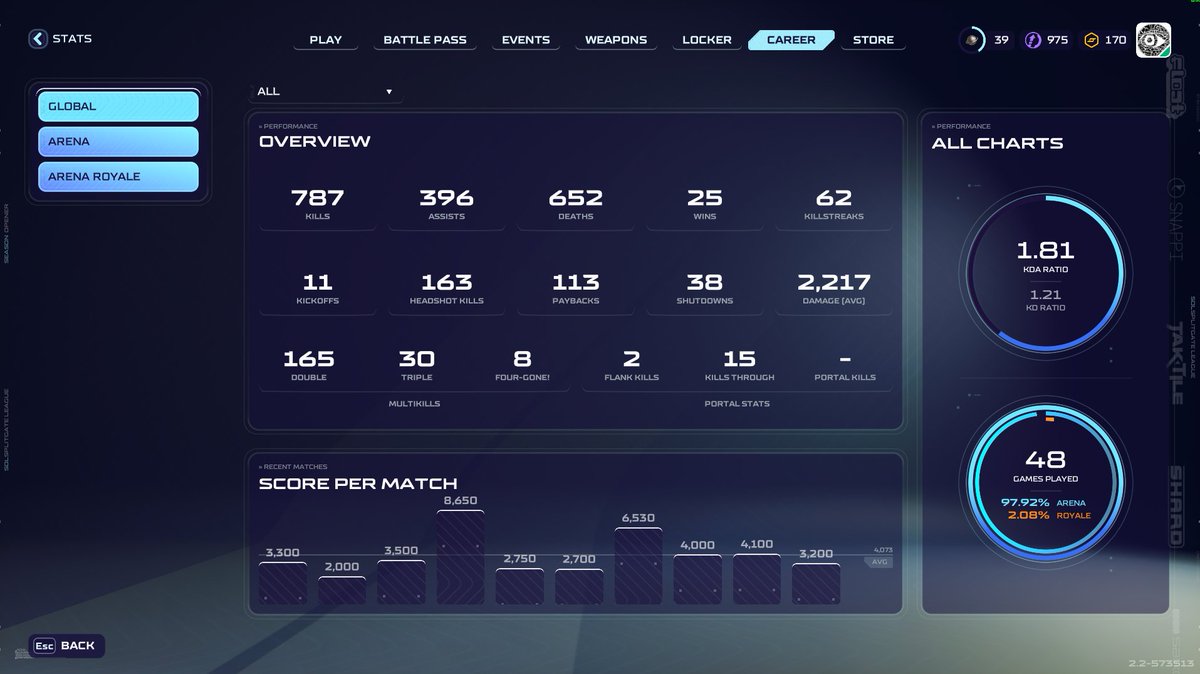Viewport: 1200px width, 674px height.
Task: Click the 8 FOUR-GONE! stat
Action: pos(522,365)
